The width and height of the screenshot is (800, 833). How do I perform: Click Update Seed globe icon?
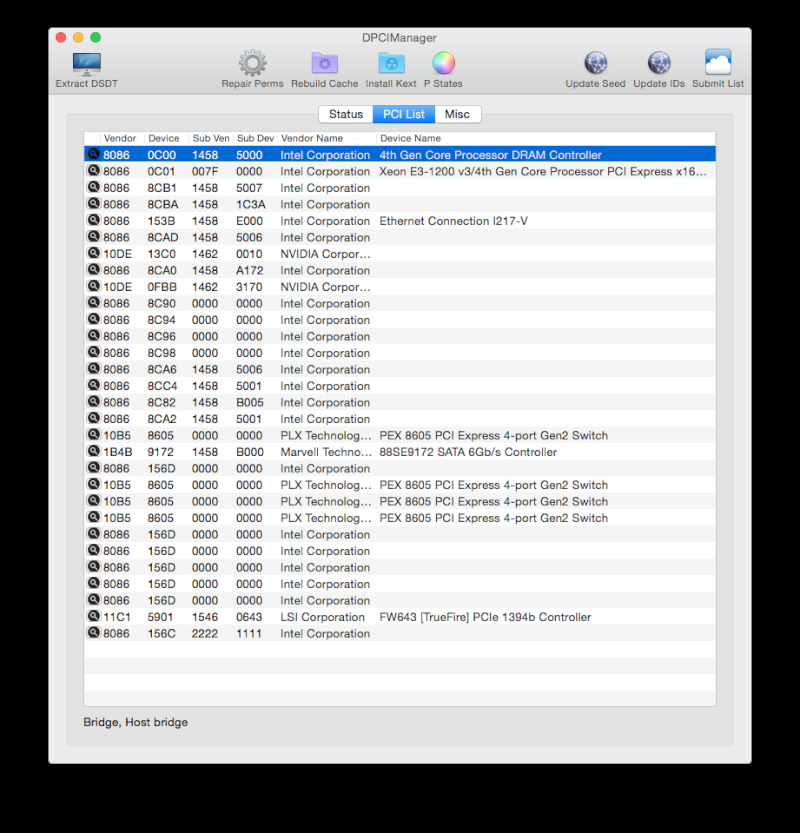click(595, 63)
